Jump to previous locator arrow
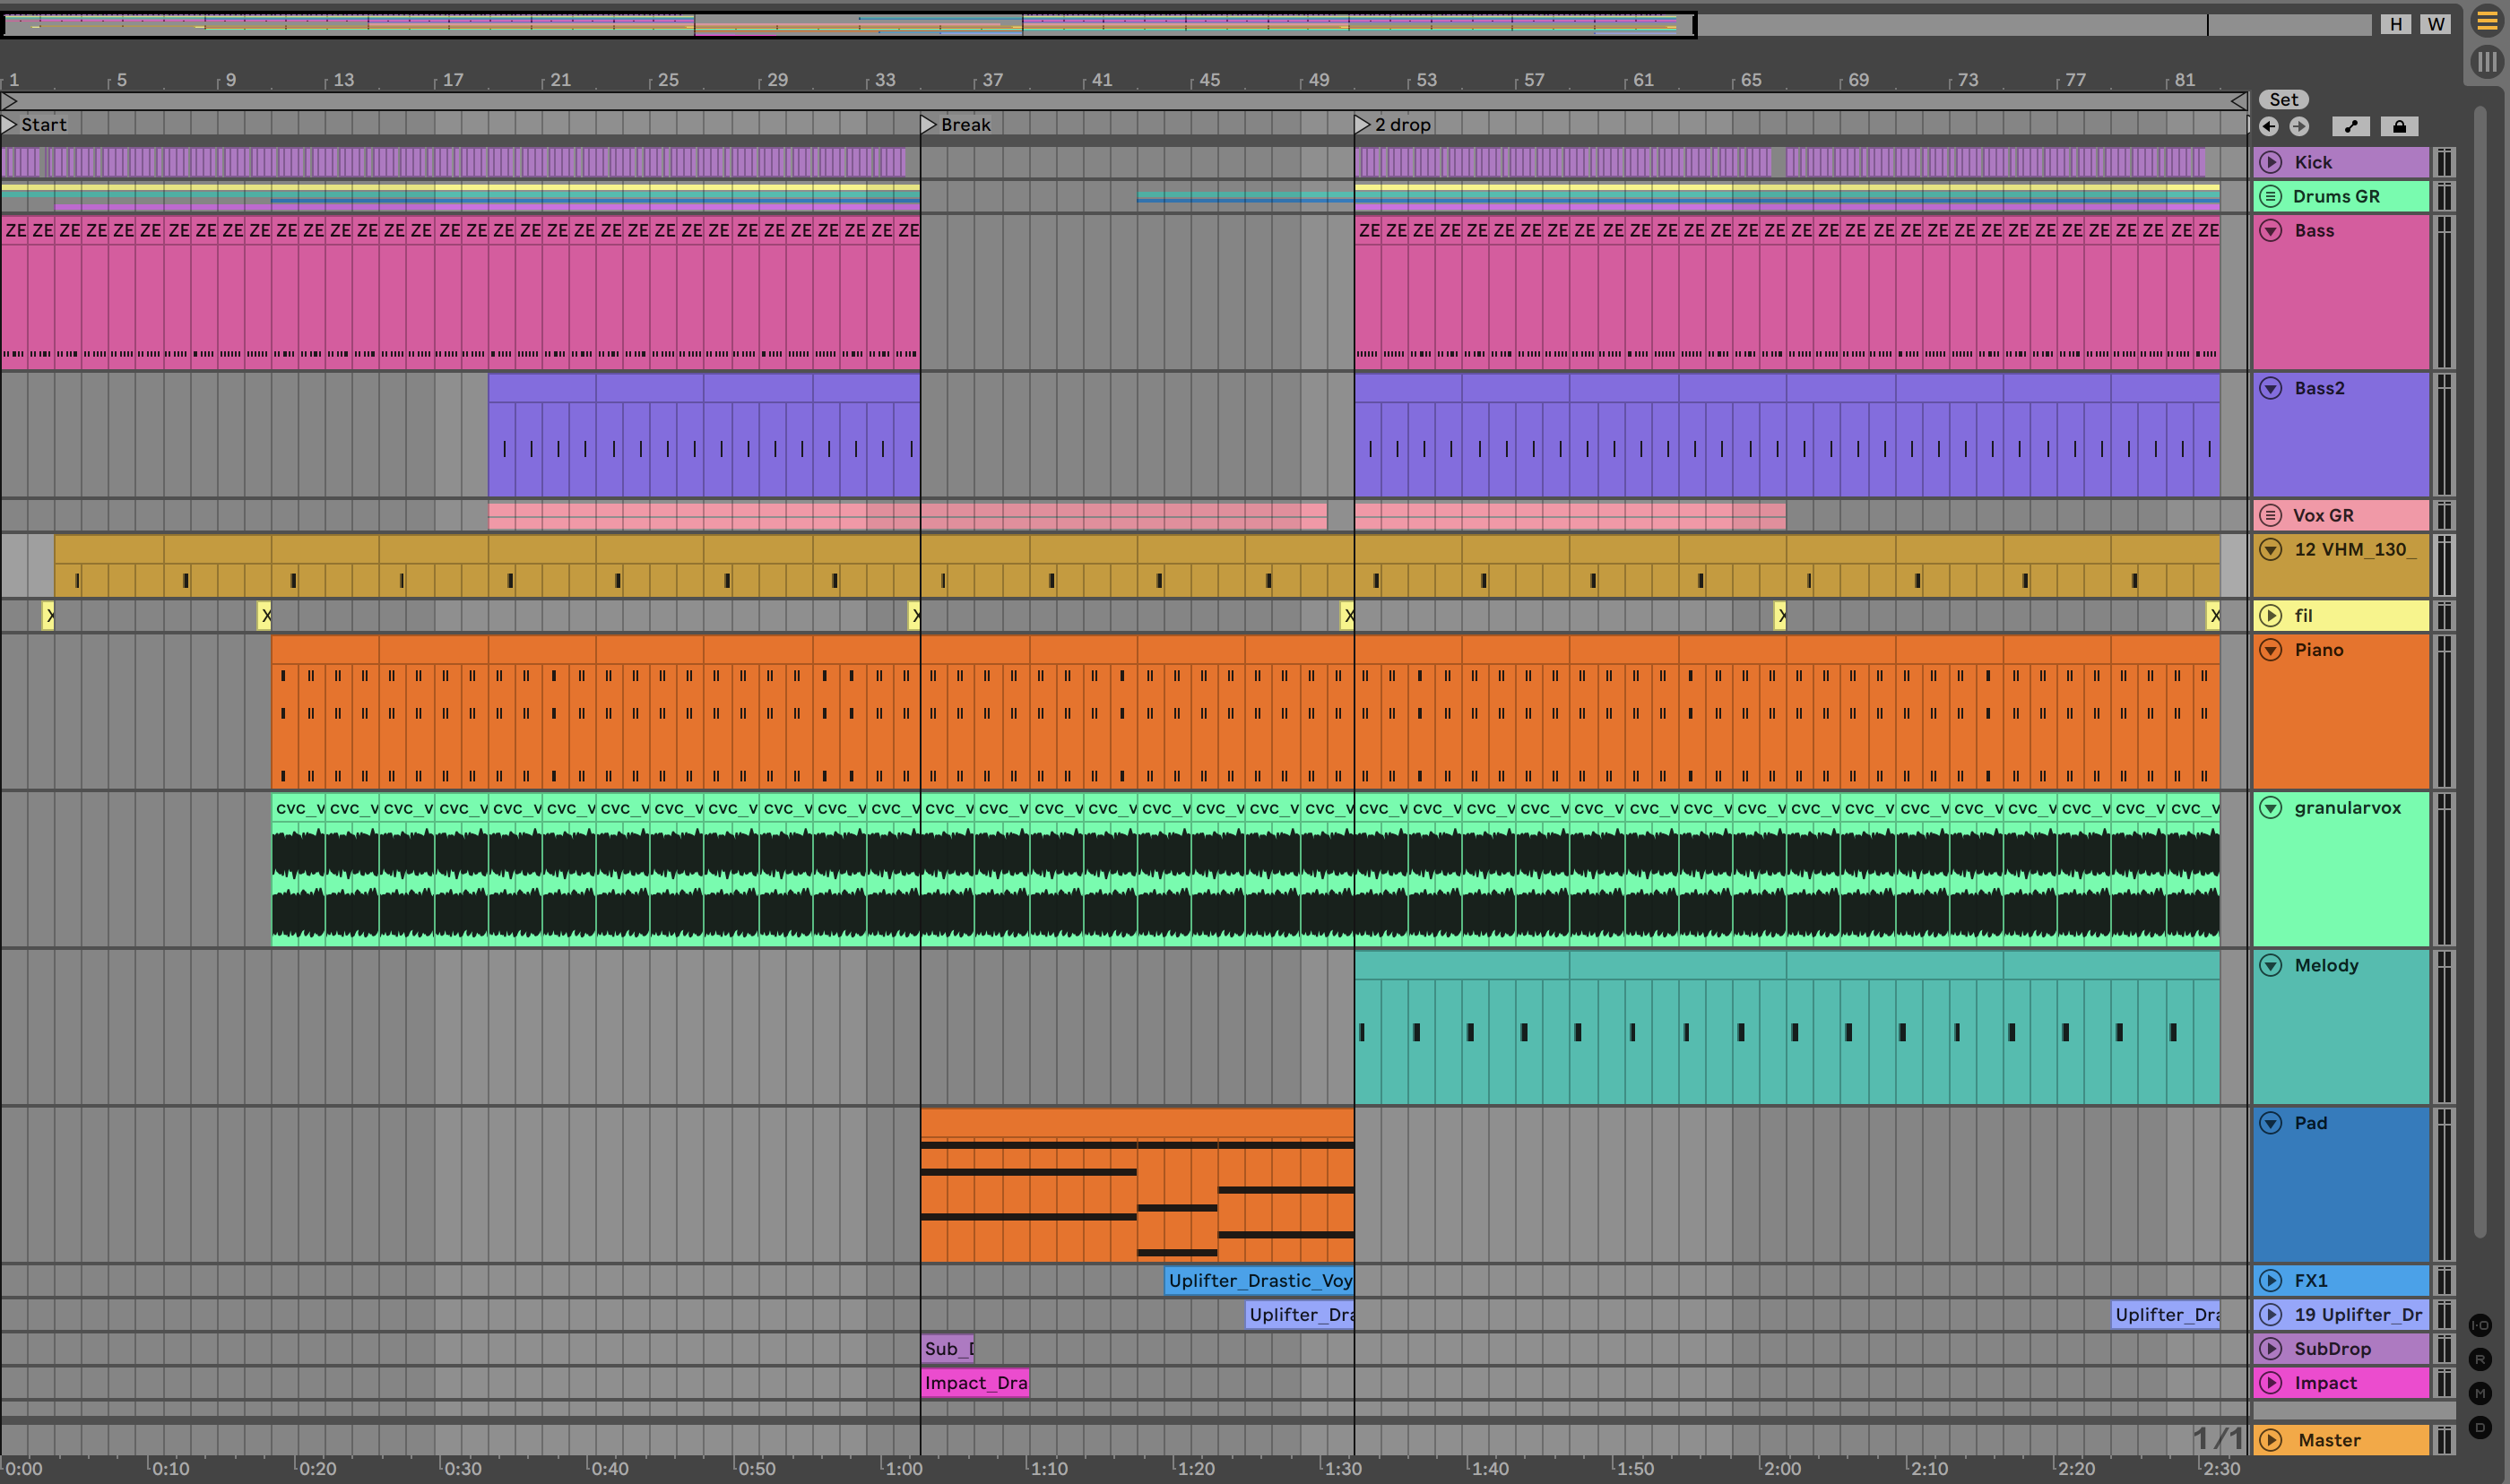This screenshot has height=1484, width=2510. tap(2269, 126)
